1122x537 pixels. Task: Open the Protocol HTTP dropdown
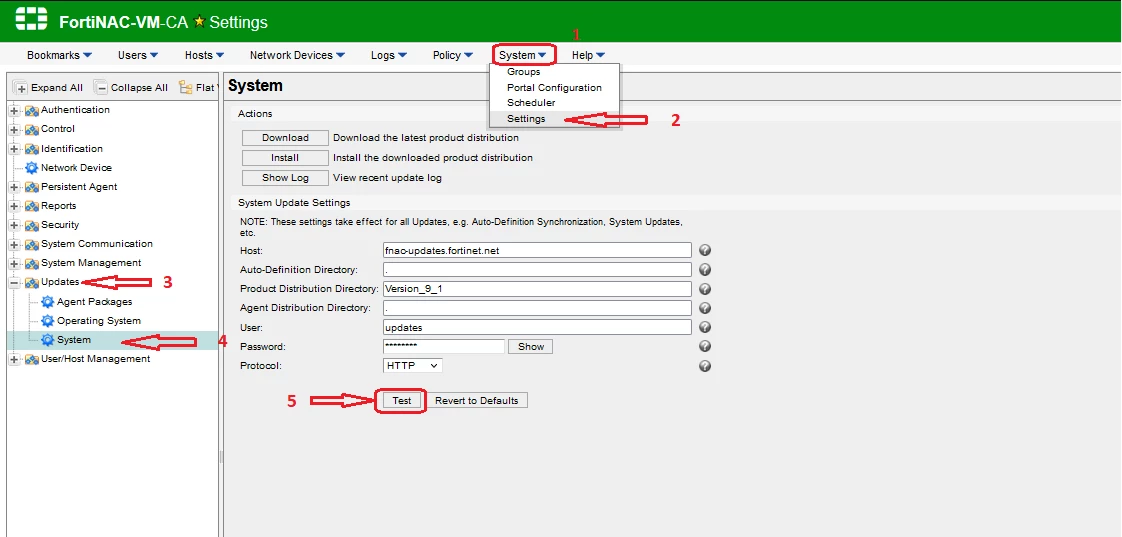[x=413, y=365]
